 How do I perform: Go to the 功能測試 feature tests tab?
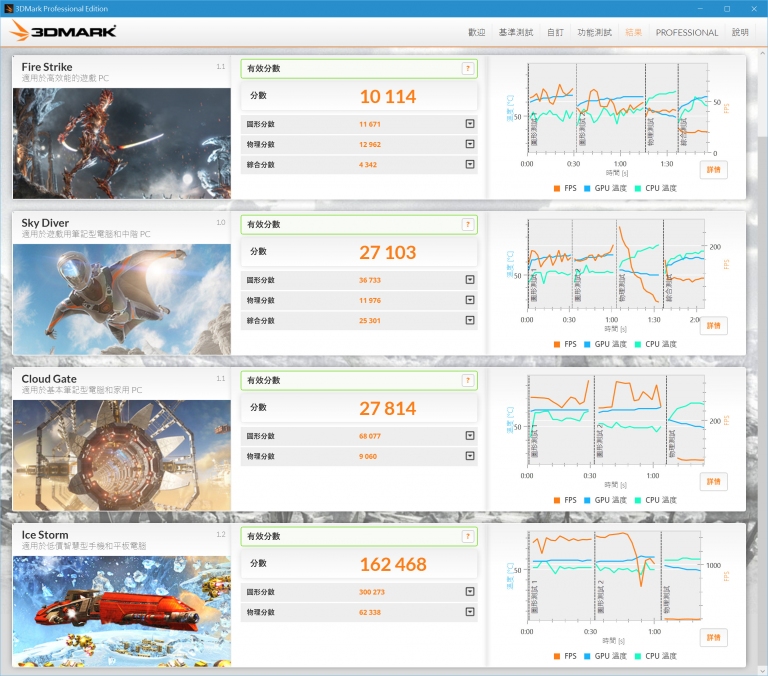(x=595, y=32)
